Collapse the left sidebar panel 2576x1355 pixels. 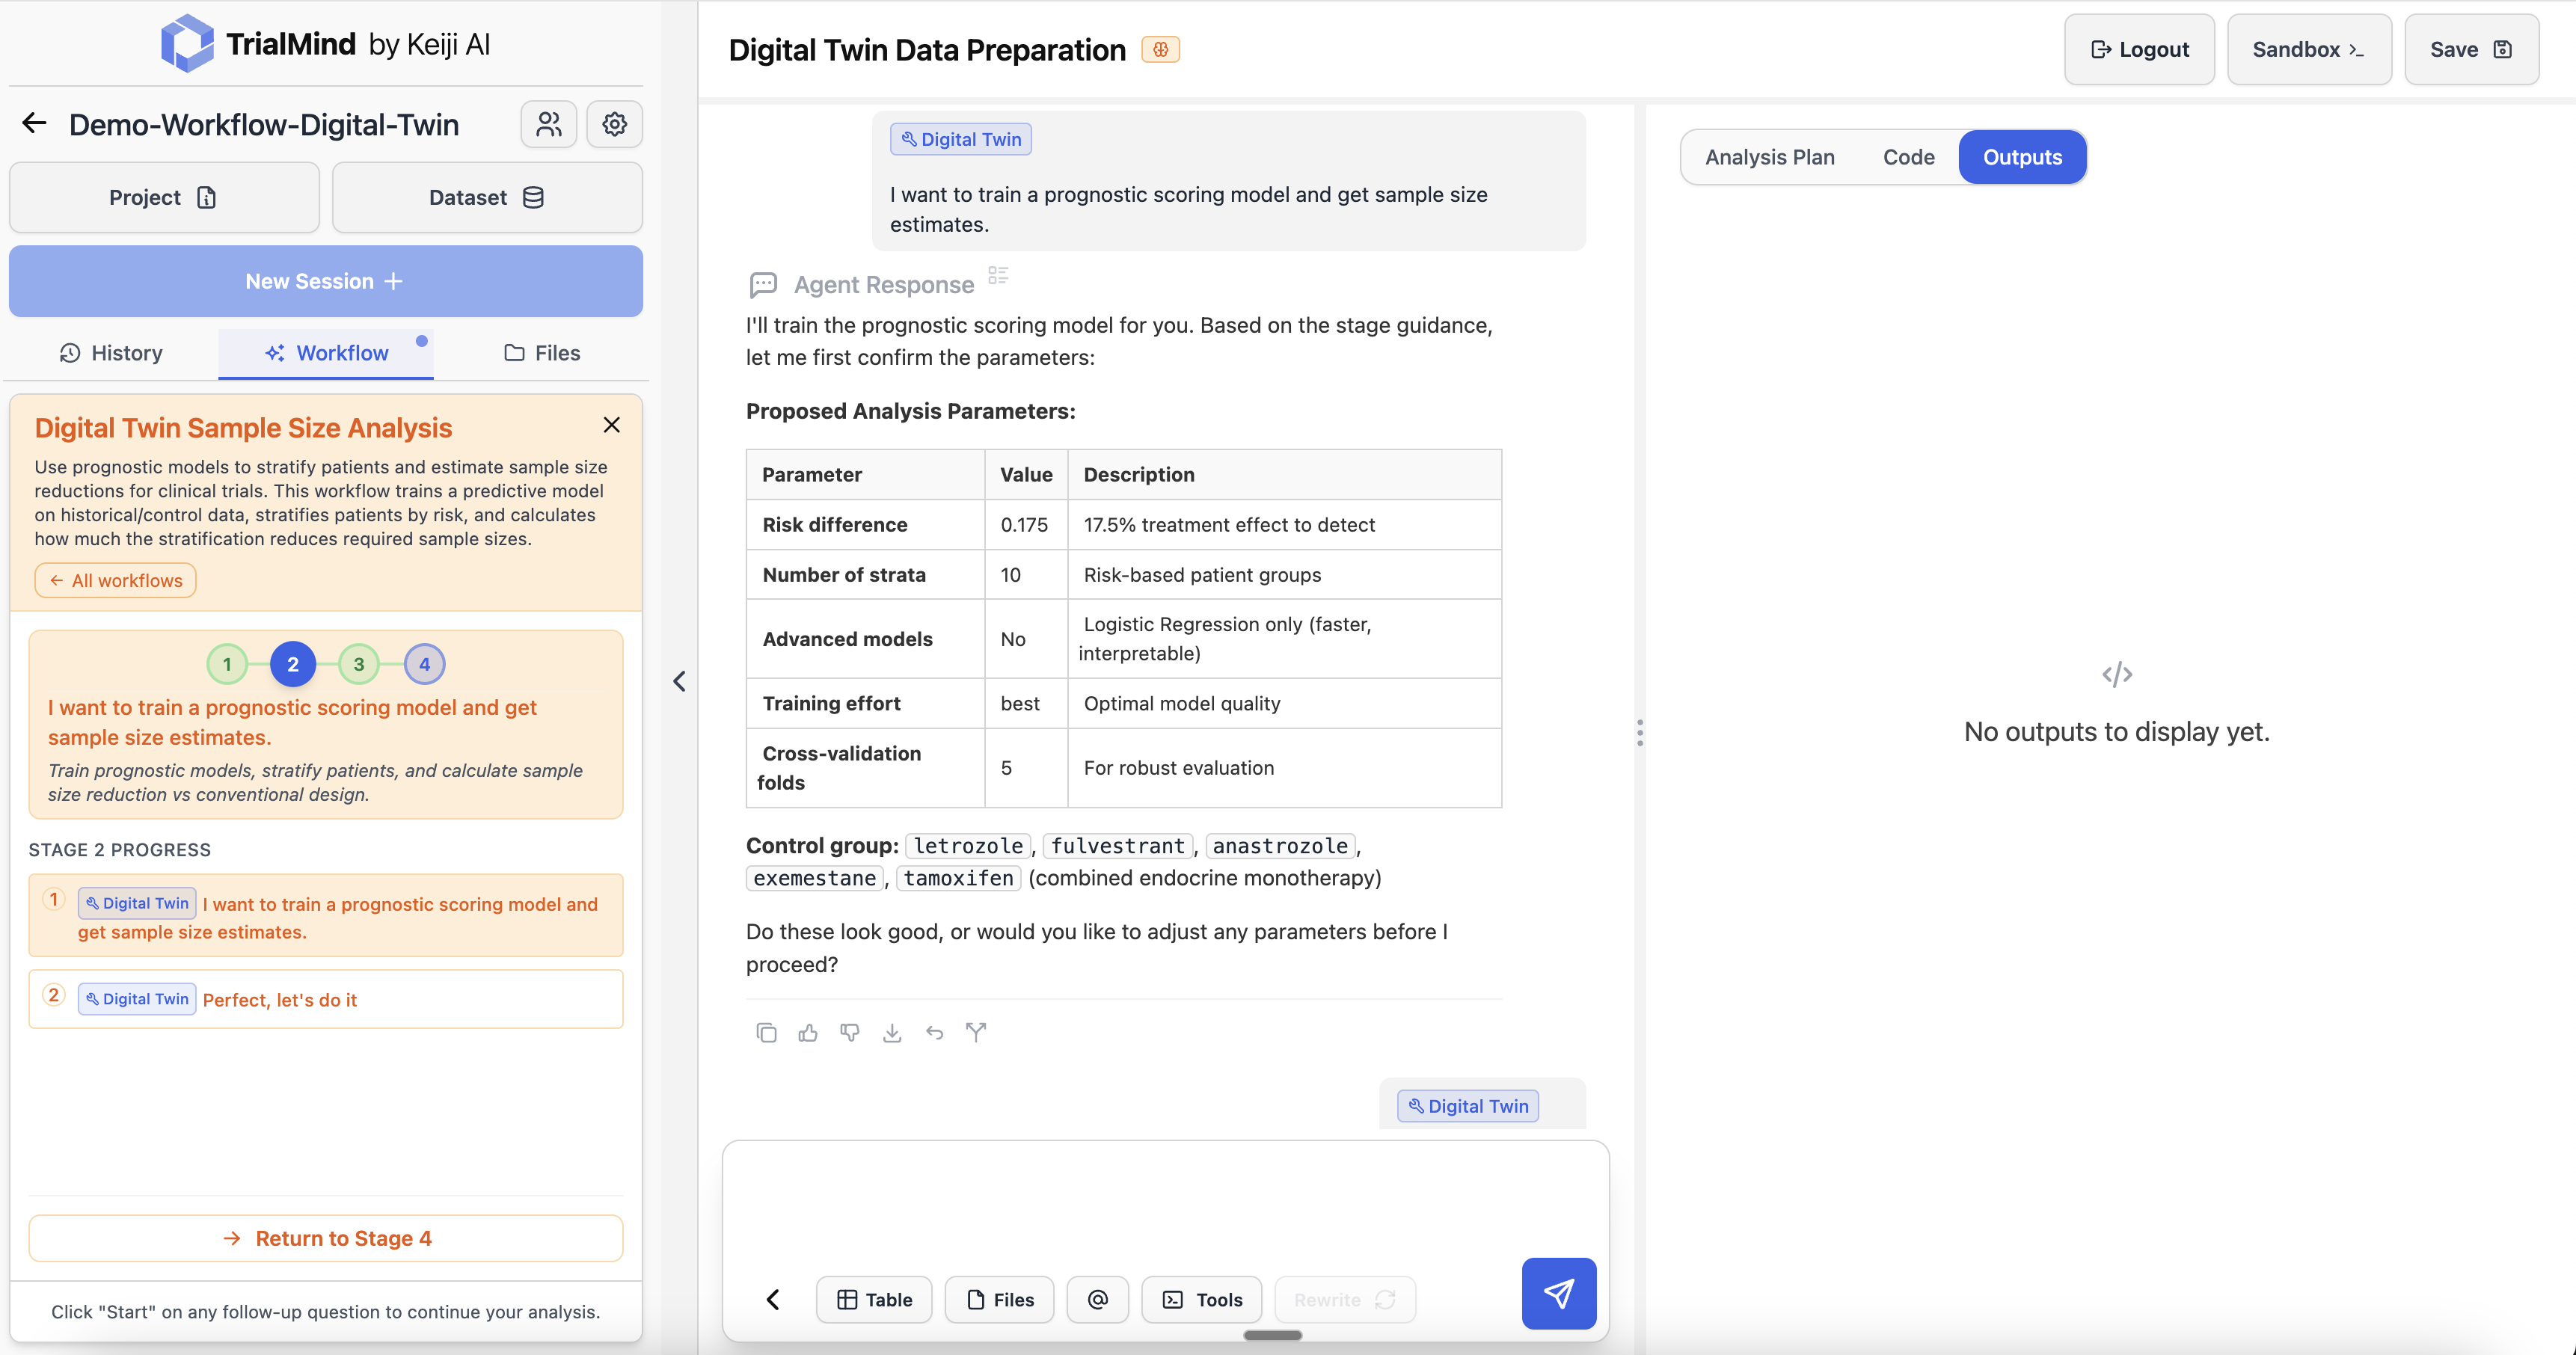(x=679, y=681)
